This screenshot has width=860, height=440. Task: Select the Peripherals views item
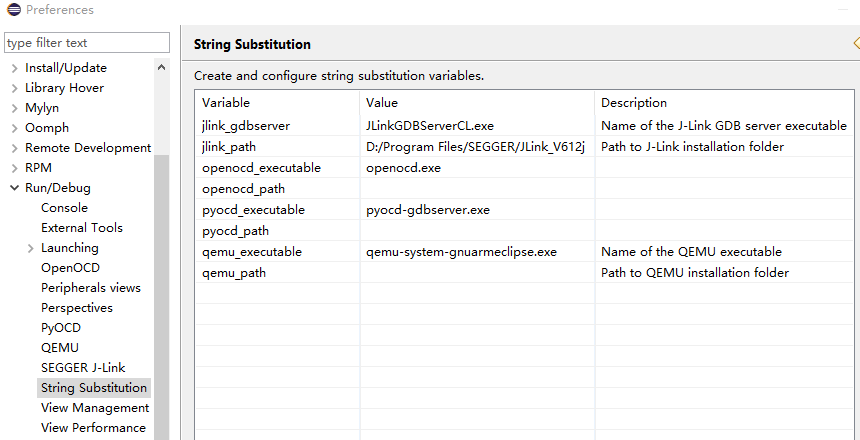tap(90, 287)
